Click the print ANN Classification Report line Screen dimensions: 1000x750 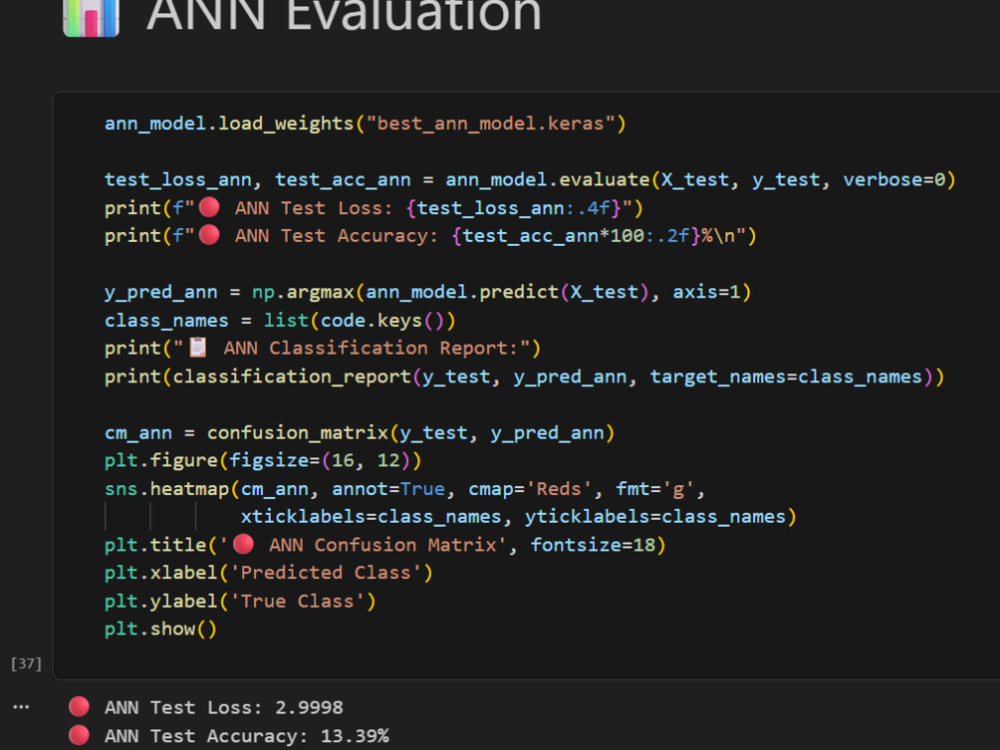[x=323, y=348]
